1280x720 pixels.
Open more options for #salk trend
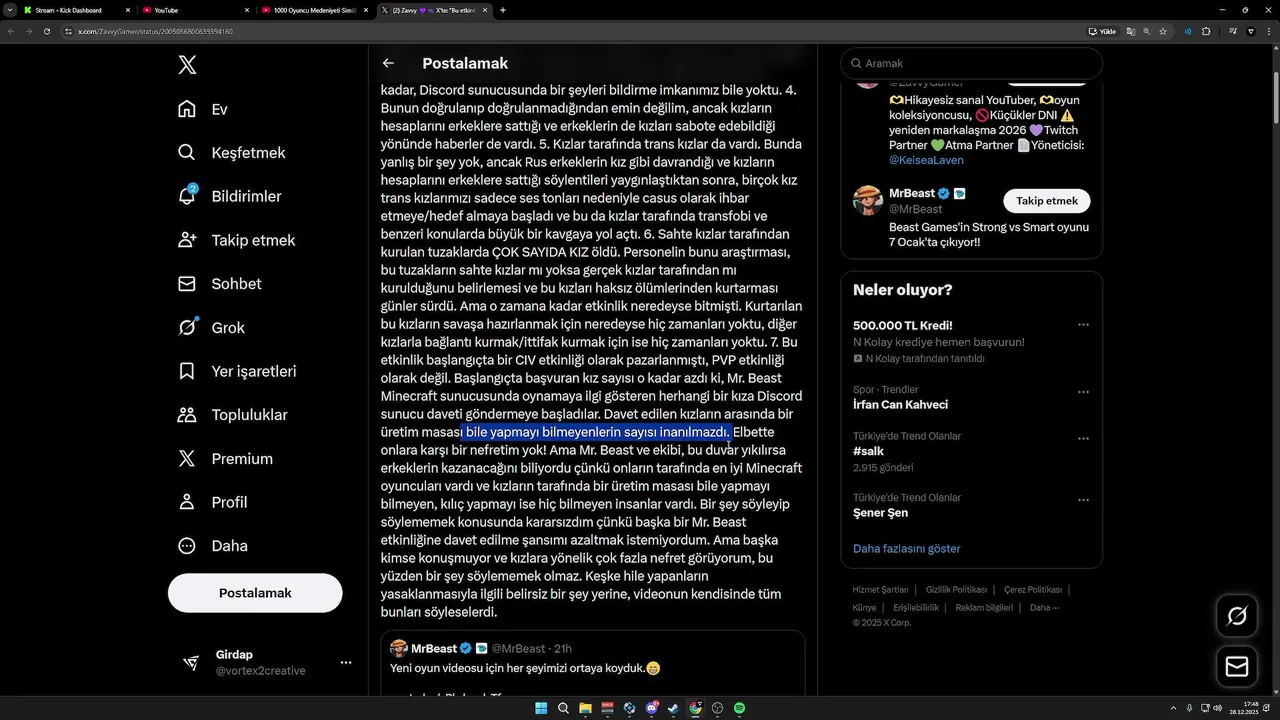1083,438
